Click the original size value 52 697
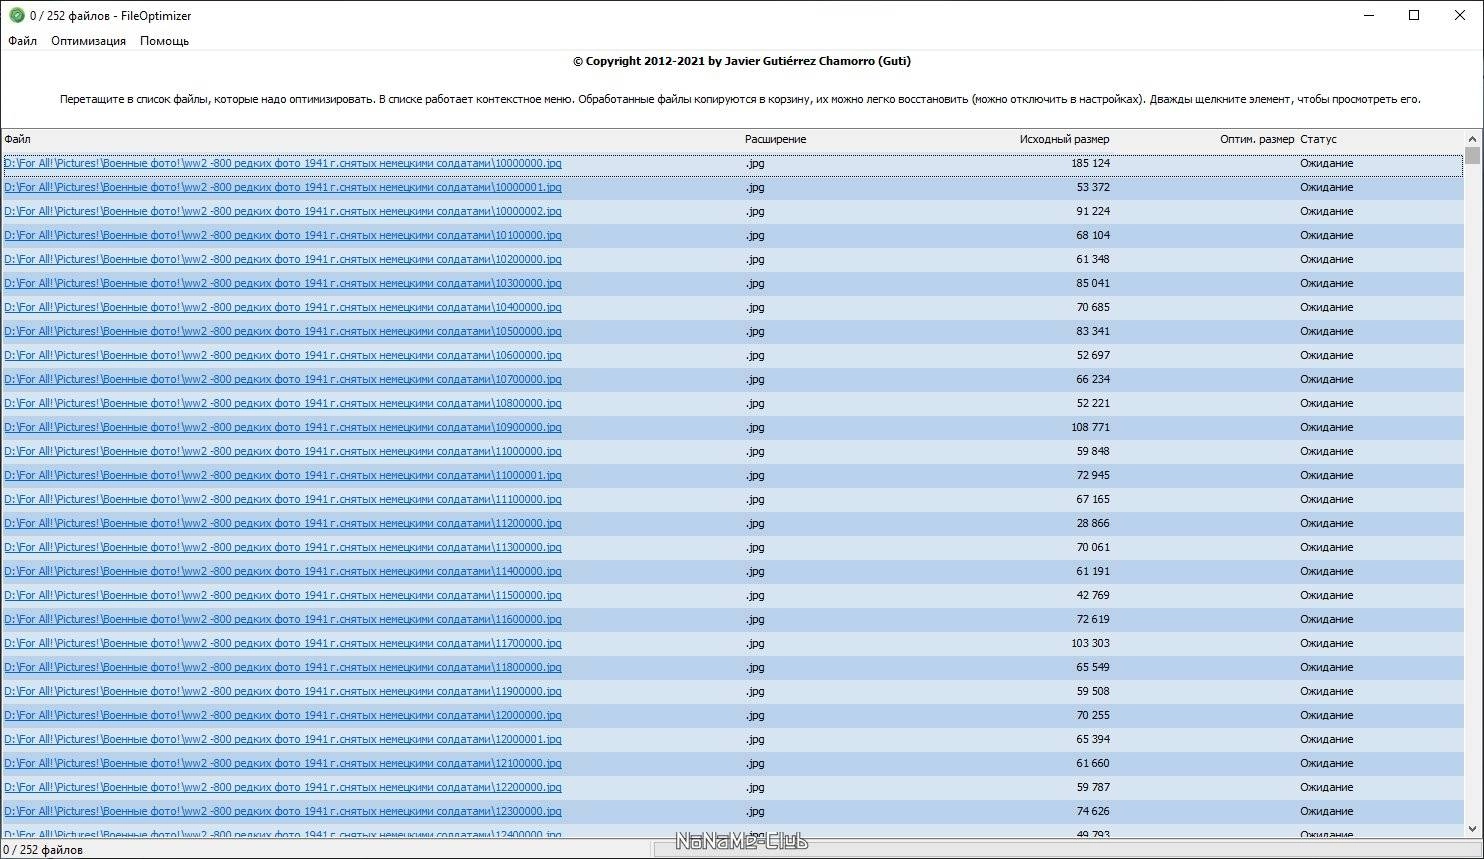Viewport: 1484px width, 859px height. (1093, 355)
